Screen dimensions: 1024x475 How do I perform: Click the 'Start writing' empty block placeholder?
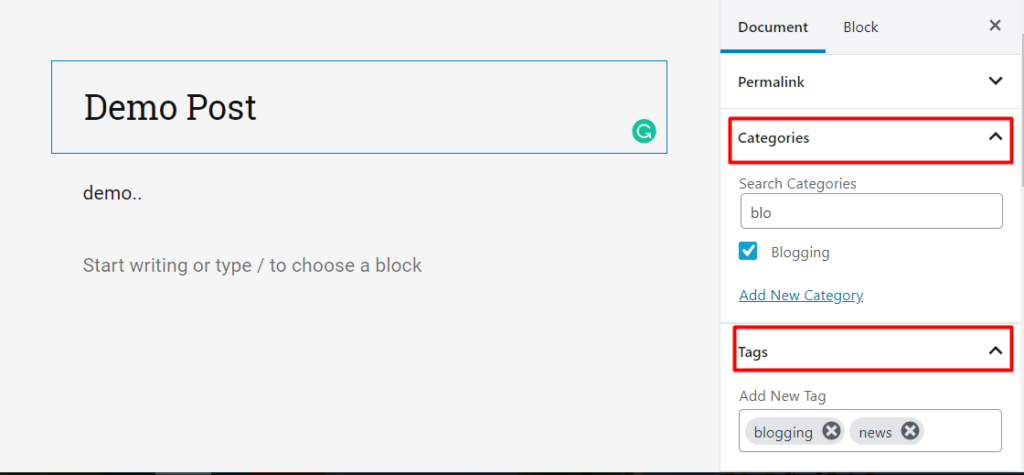click(x=252, y=266)
